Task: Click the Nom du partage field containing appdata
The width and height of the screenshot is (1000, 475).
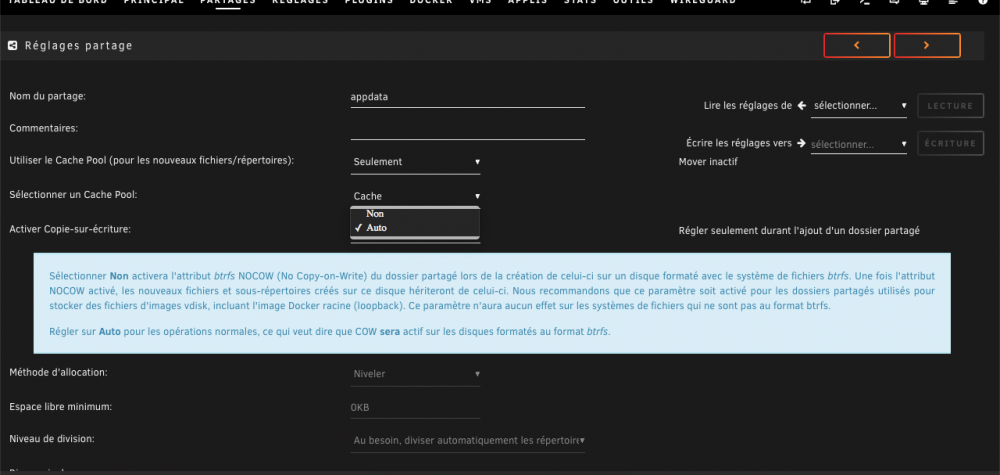Action: point(467,98)
